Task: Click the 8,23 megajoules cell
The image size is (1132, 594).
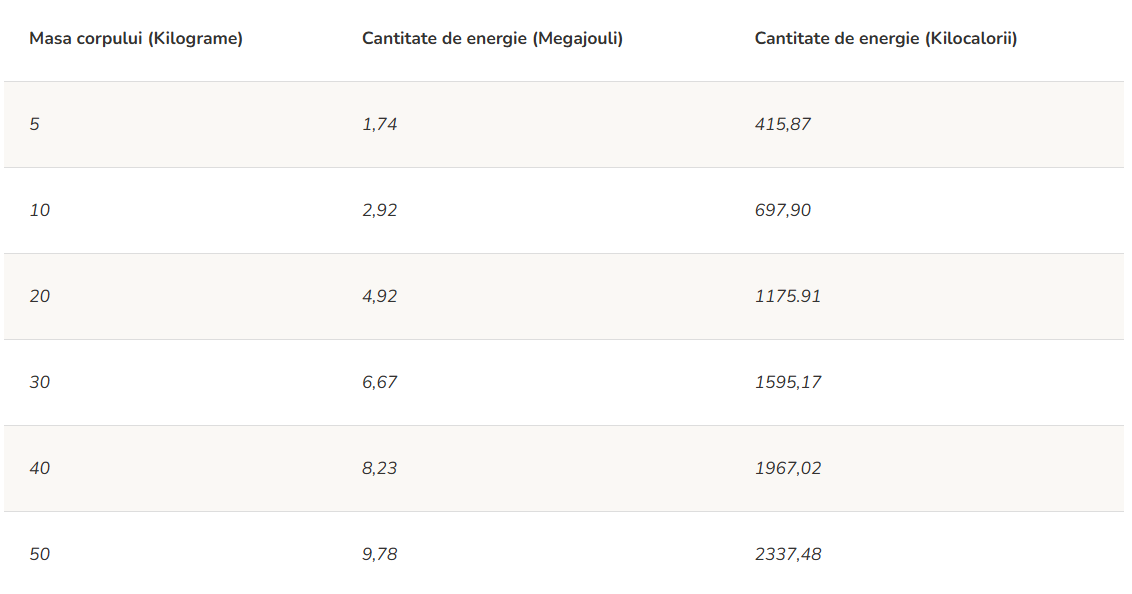Action: tap(380, 469)
